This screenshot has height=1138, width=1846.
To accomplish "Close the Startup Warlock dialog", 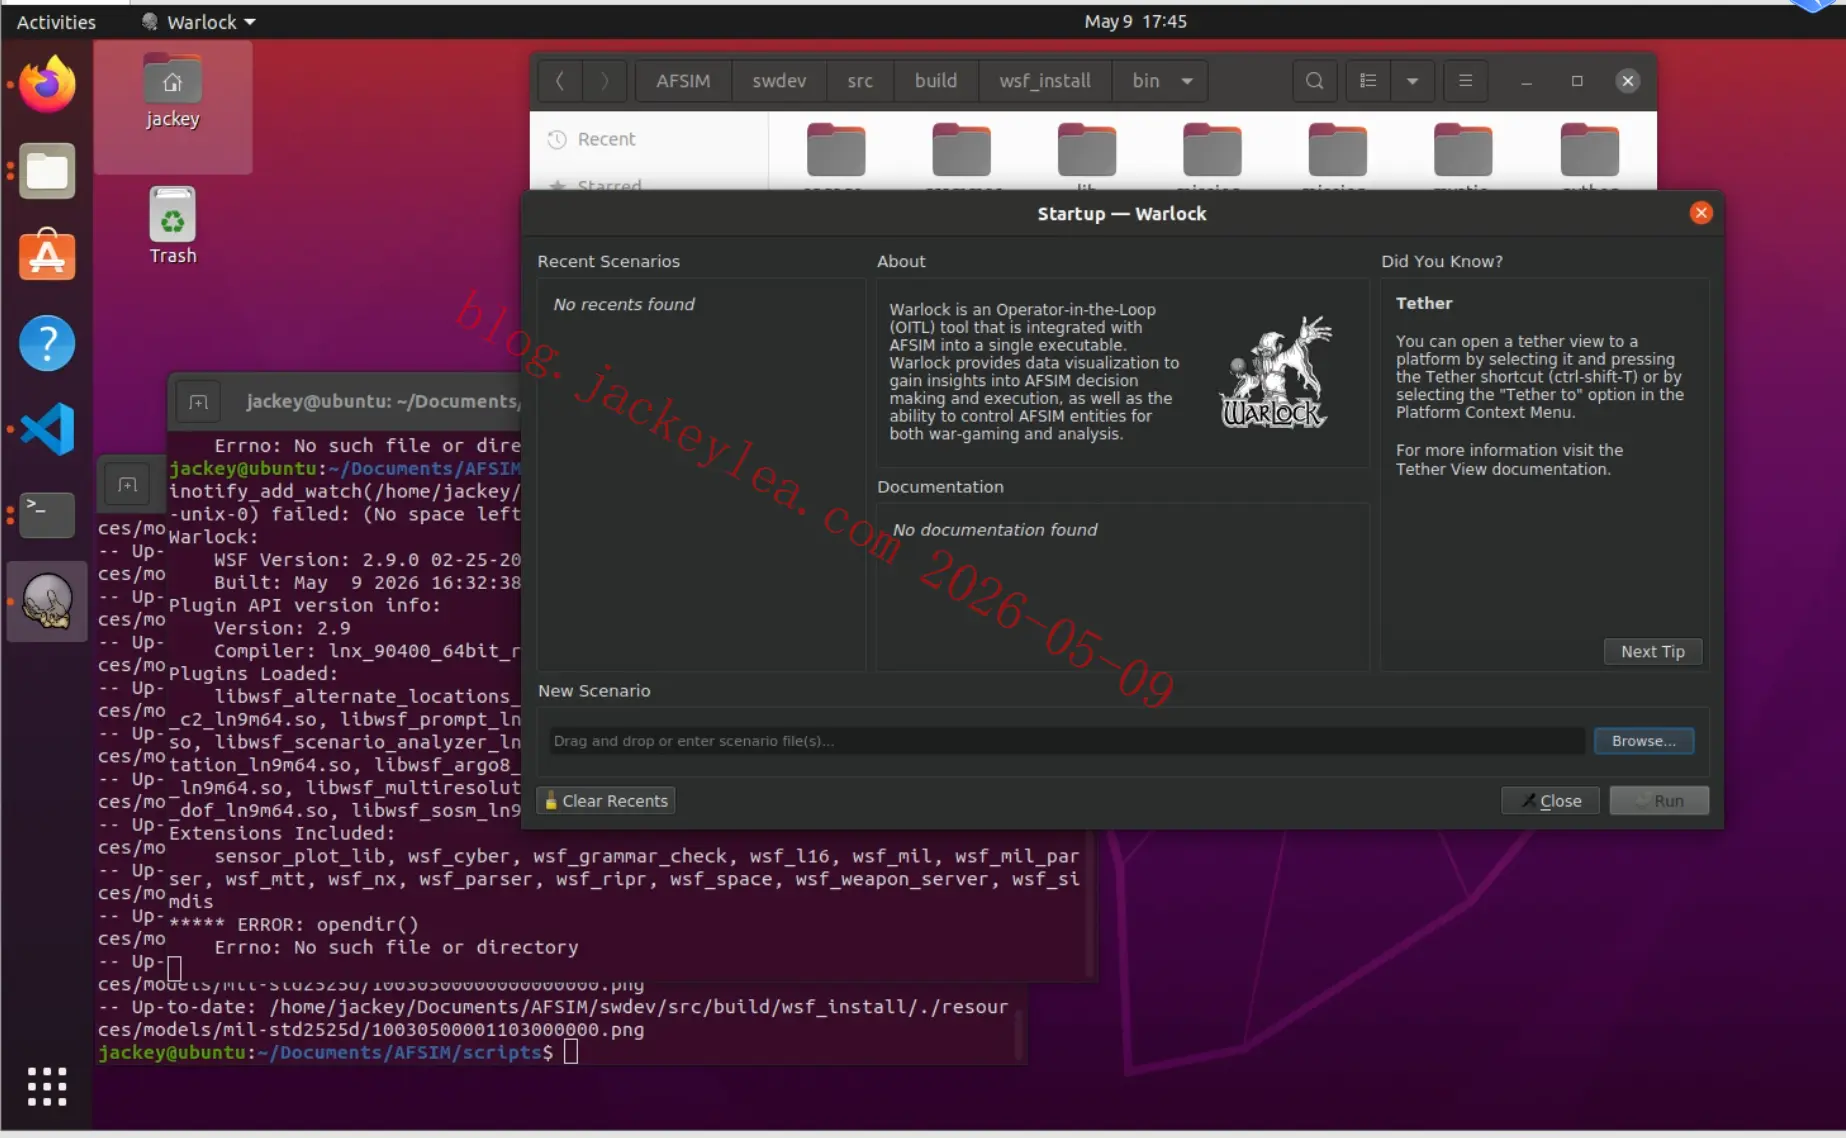I will coord(1701,213).
